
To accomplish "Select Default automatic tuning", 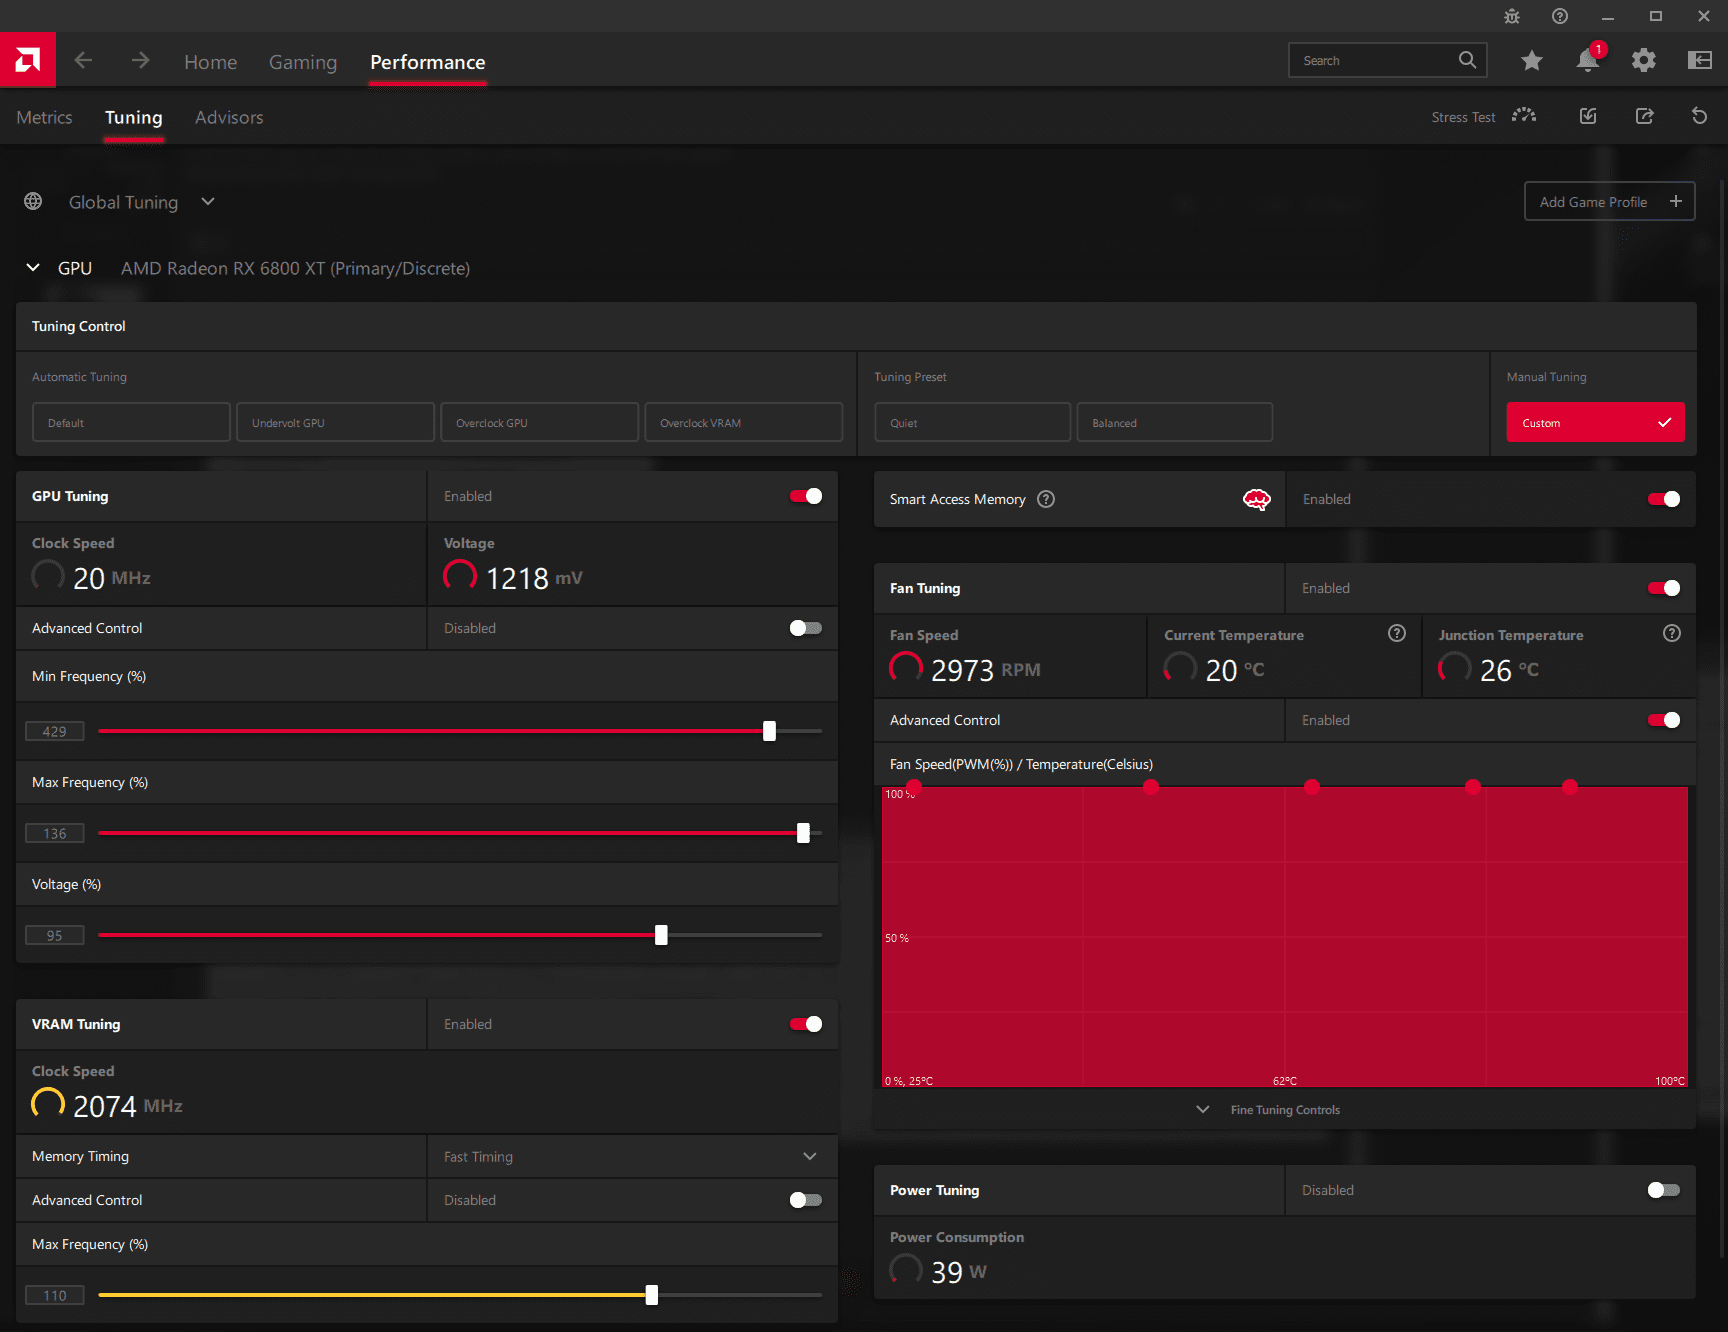I will click(x=132, y=422).
